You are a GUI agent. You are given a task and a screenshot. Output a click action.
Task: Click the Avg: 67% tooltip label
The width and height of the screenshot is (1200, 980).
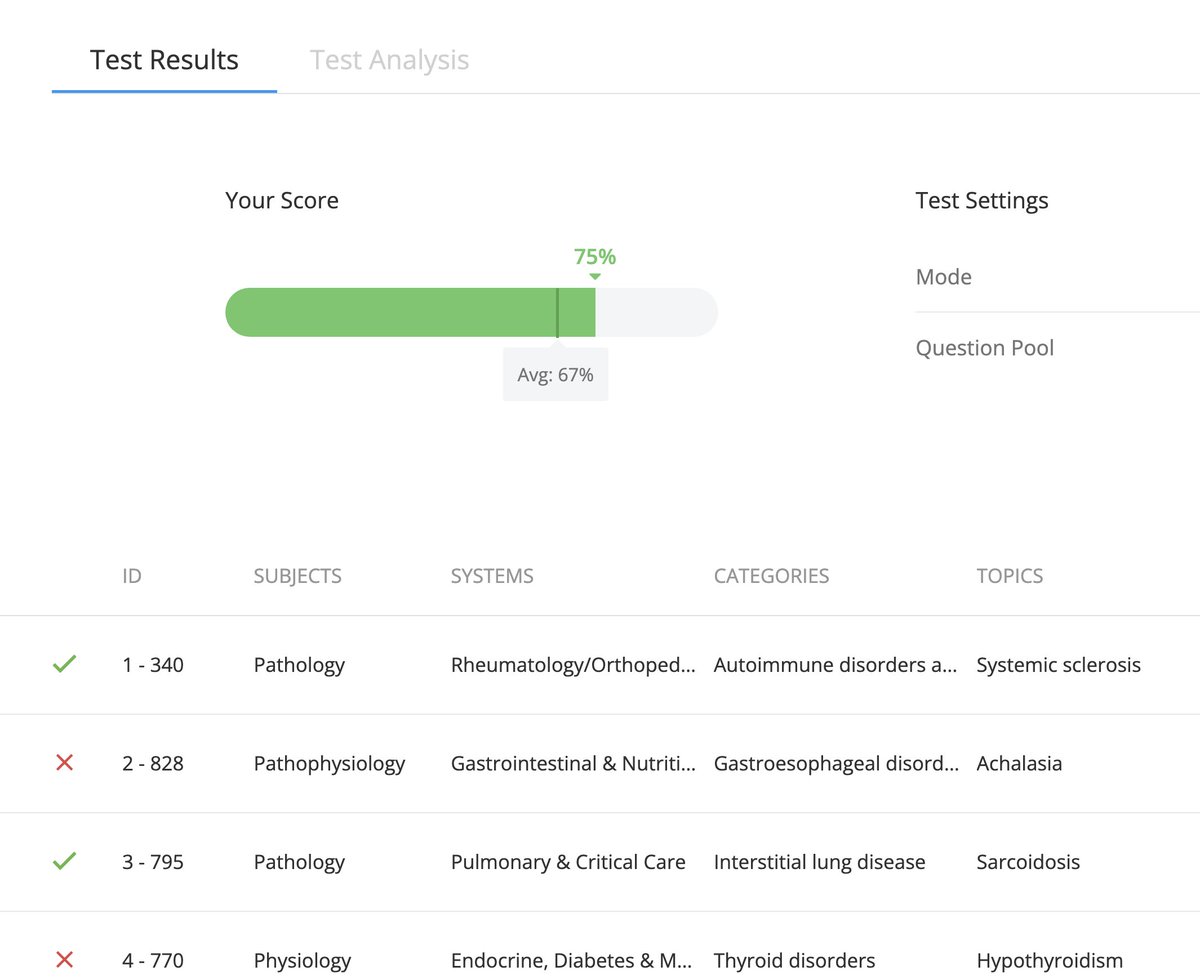pyautogui.click(x=555, y=375)
